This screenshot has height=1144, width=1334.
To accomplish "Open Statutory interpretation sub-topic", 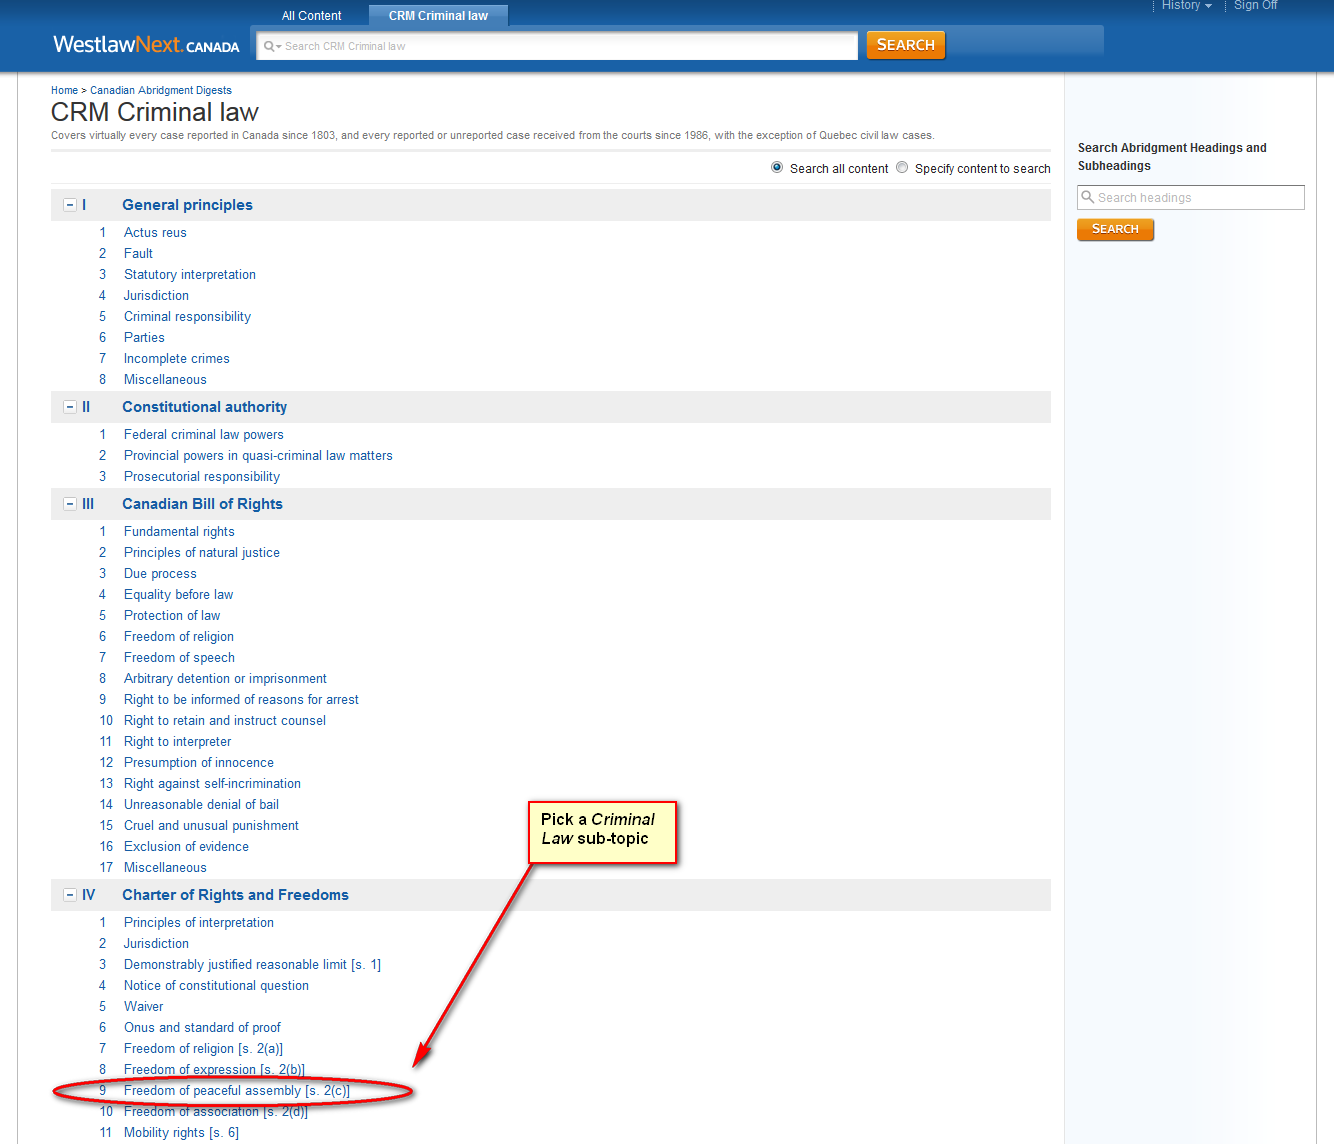I will (x=190, y=275).
